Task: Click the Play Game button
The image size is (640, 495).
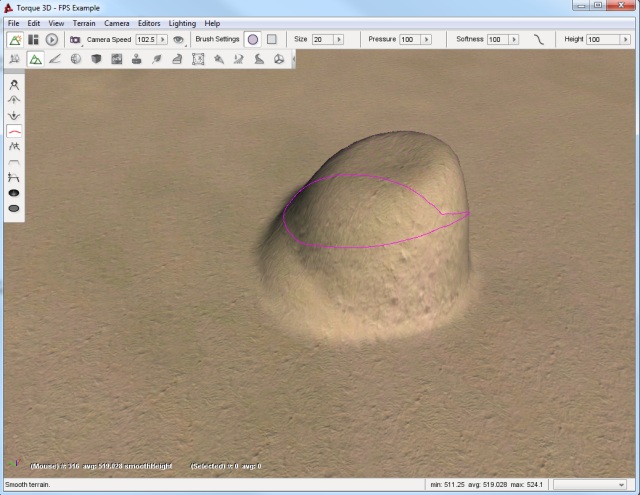Action: click(51, 39)
